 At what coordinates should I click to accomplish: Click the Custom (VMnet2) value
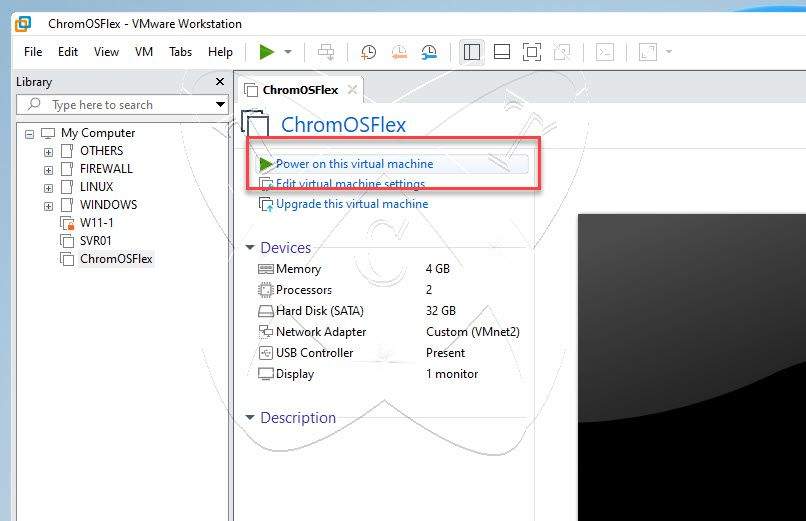(473, 332)
